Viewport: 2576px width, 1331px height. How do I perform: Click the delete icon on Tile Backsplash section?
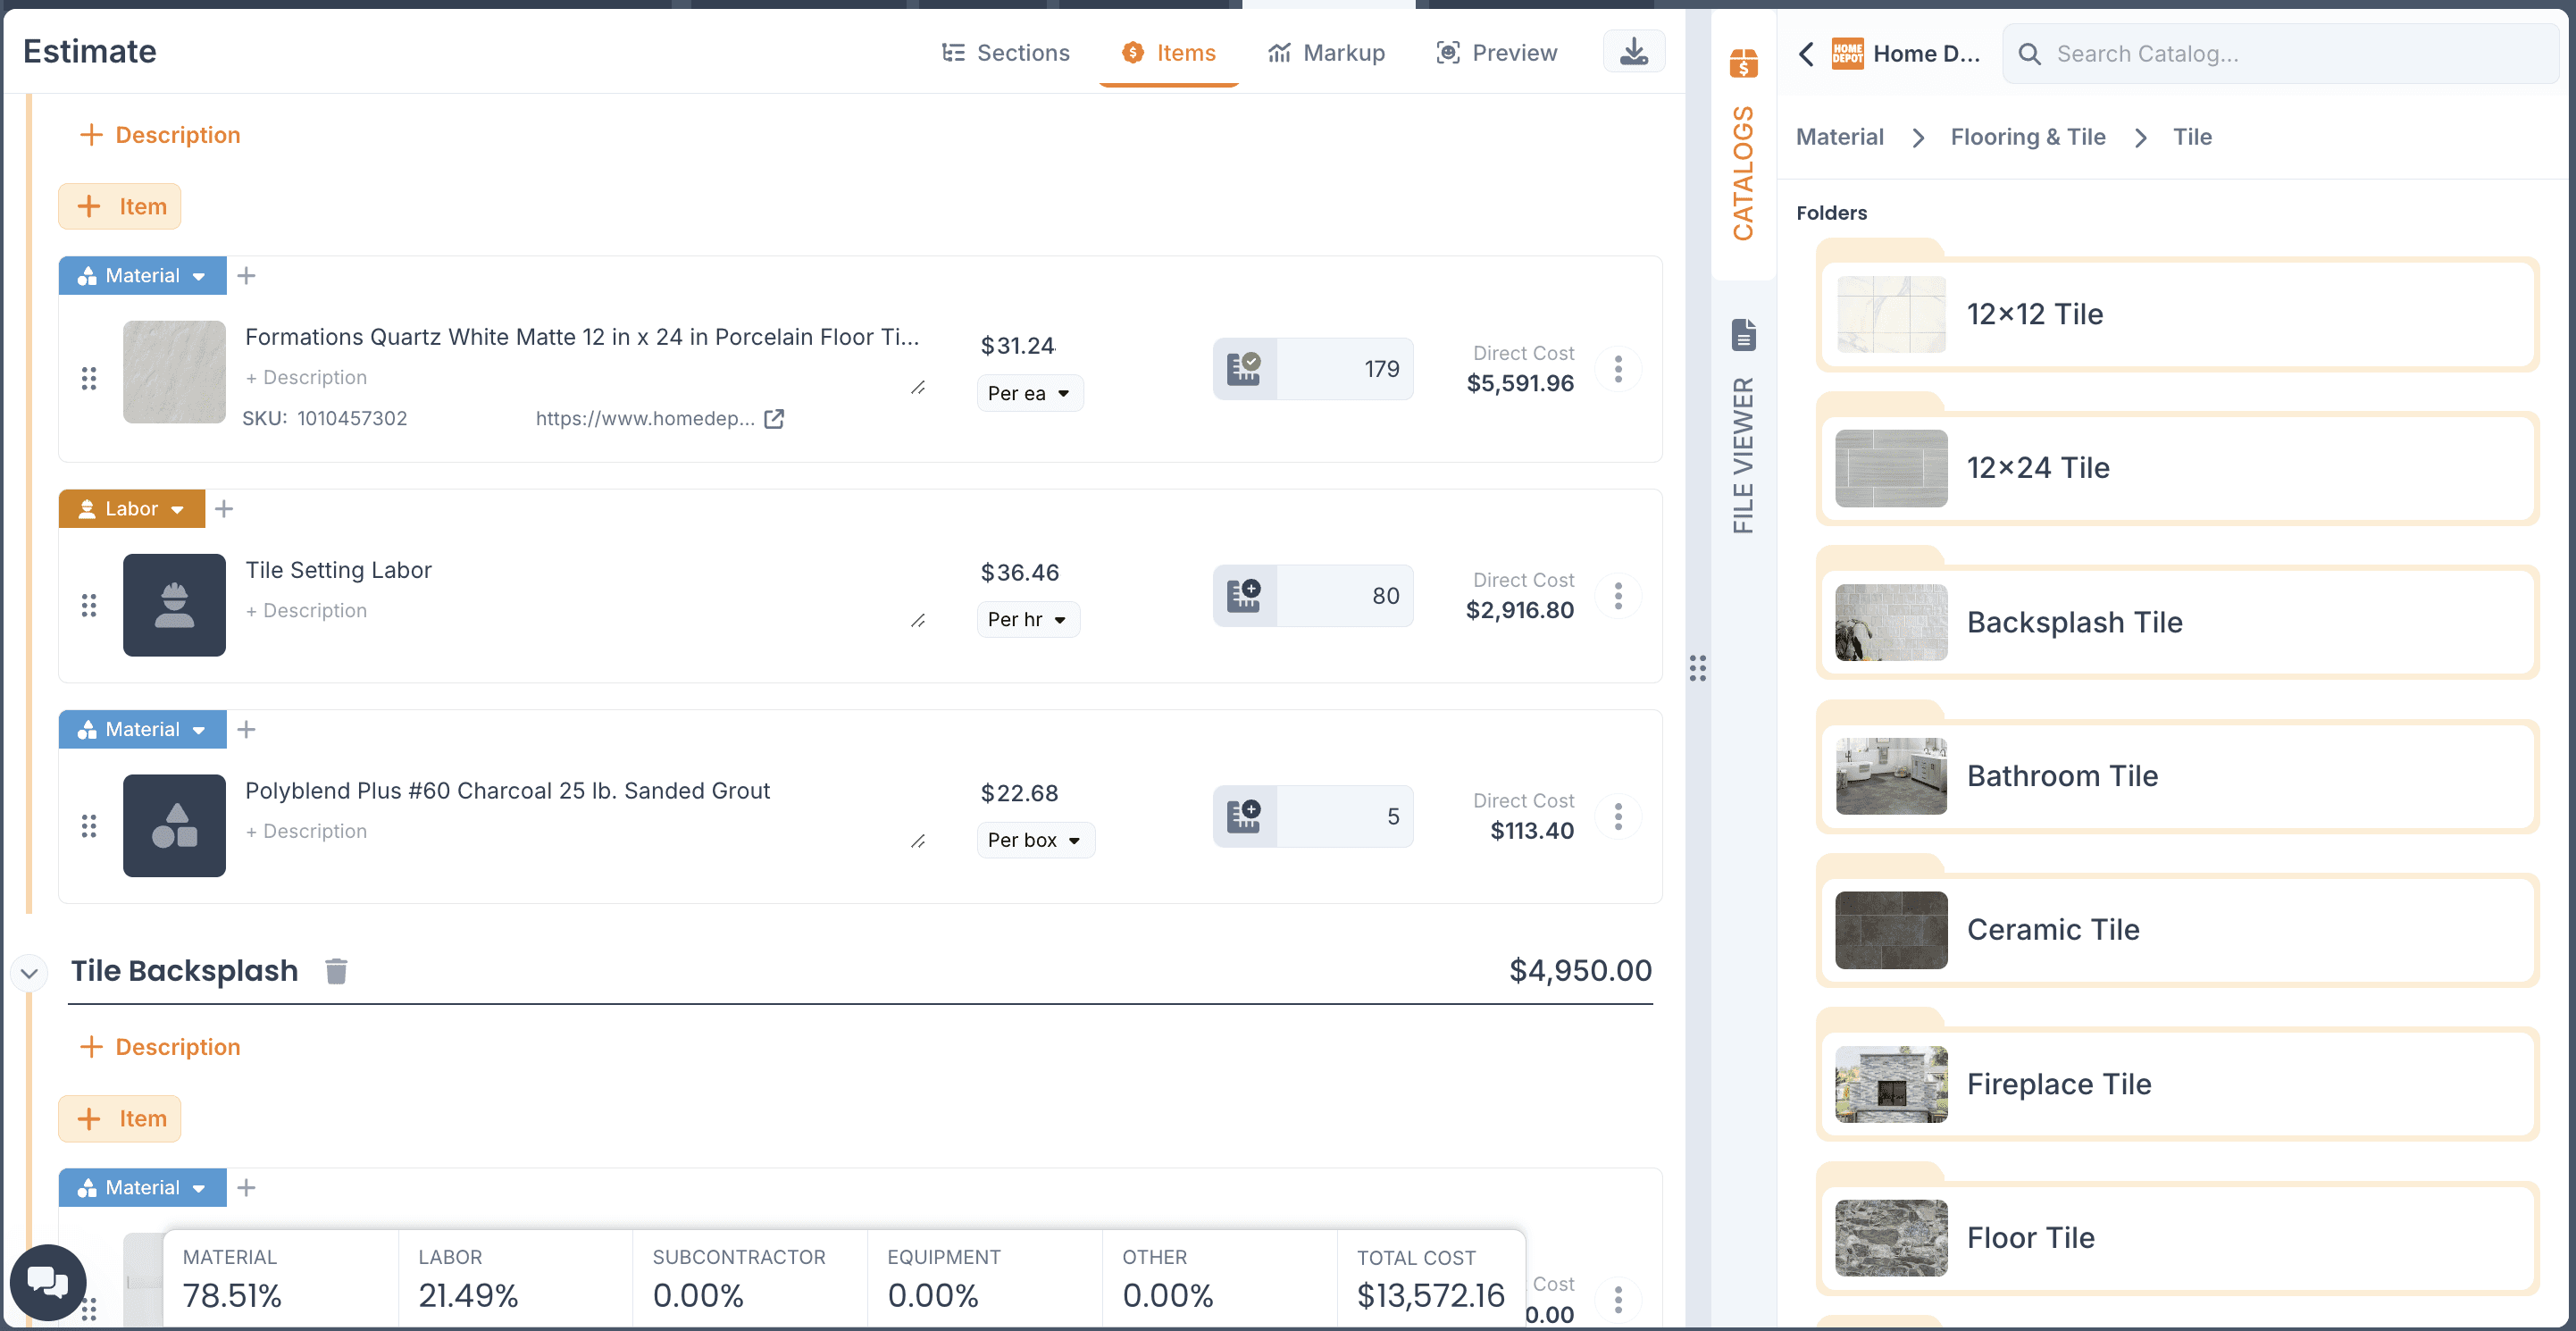point(336,969)
